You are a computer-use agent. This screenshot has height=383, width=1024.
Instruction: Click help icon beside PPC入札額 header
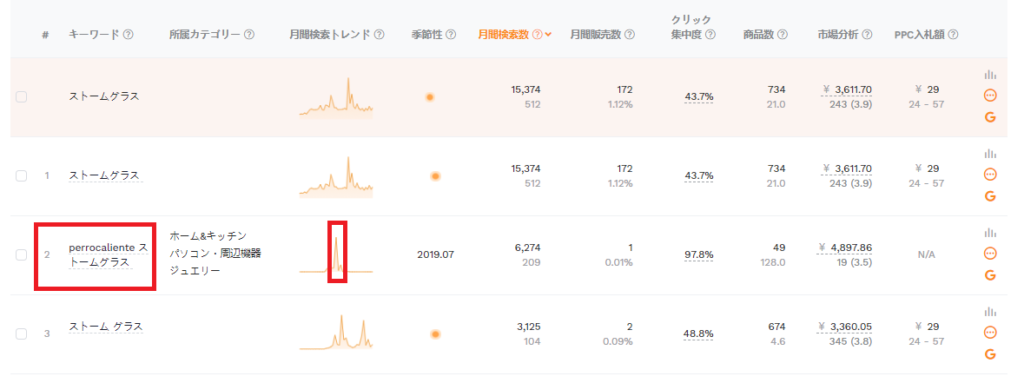click(x=953, y=35)
